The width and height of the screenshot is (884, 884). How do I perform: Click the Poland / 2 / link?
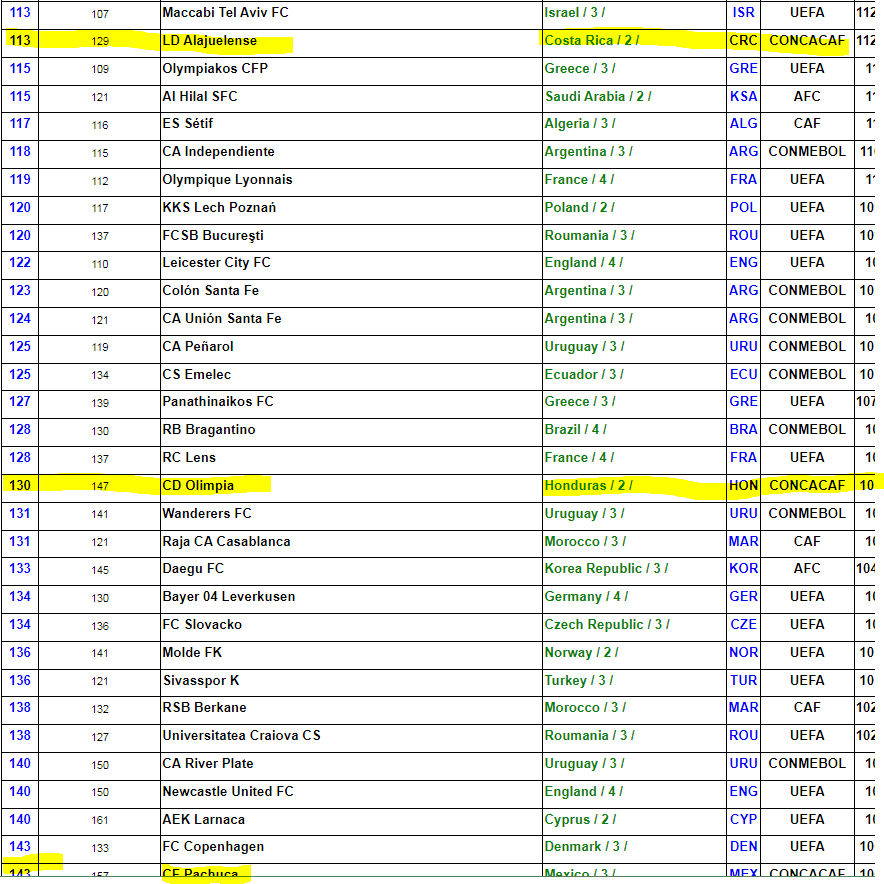579,207
